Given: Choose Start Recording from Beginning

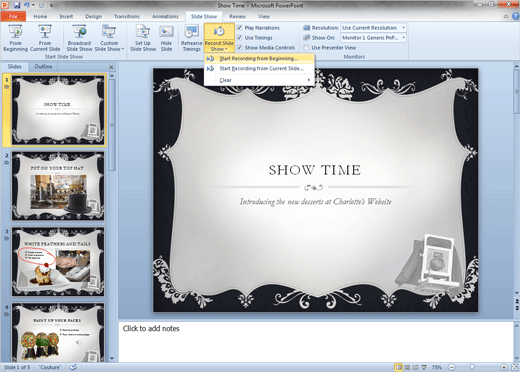Looking at the screenshot, I should coord(259,58).
